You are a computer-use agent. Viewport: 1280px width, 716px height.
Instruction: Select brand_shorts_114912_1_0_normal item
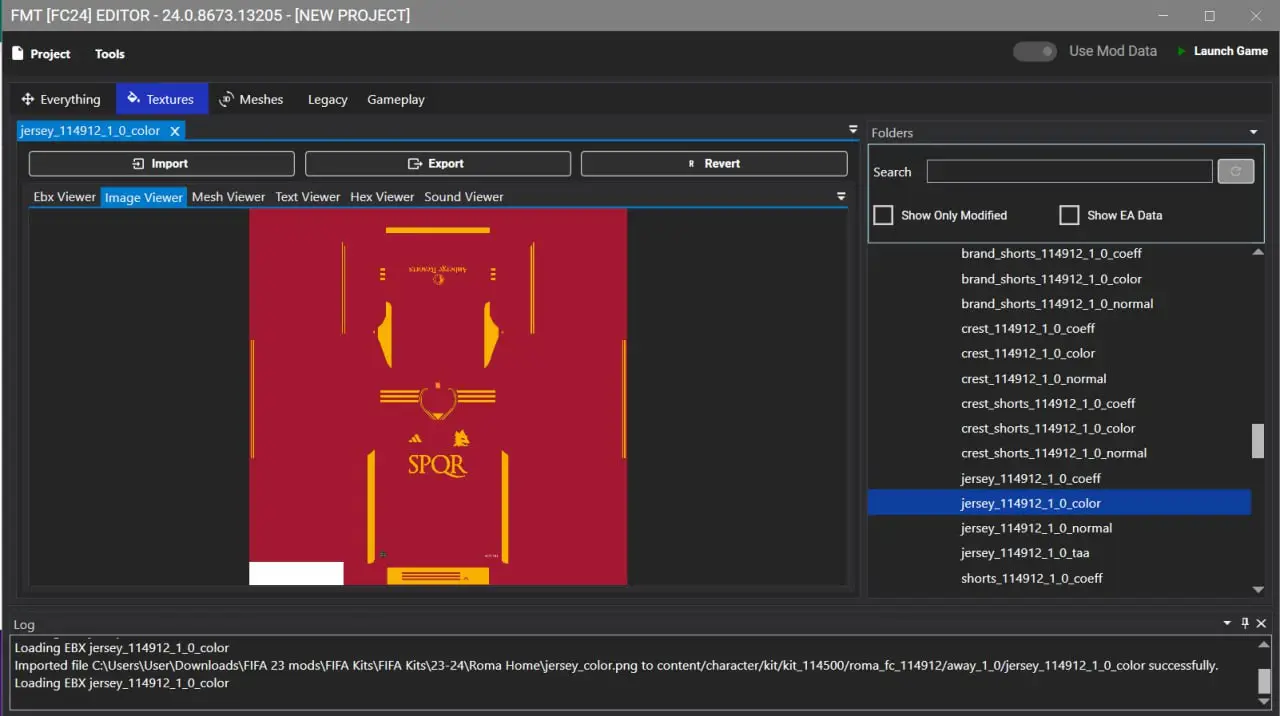(x=1057, y=304)
